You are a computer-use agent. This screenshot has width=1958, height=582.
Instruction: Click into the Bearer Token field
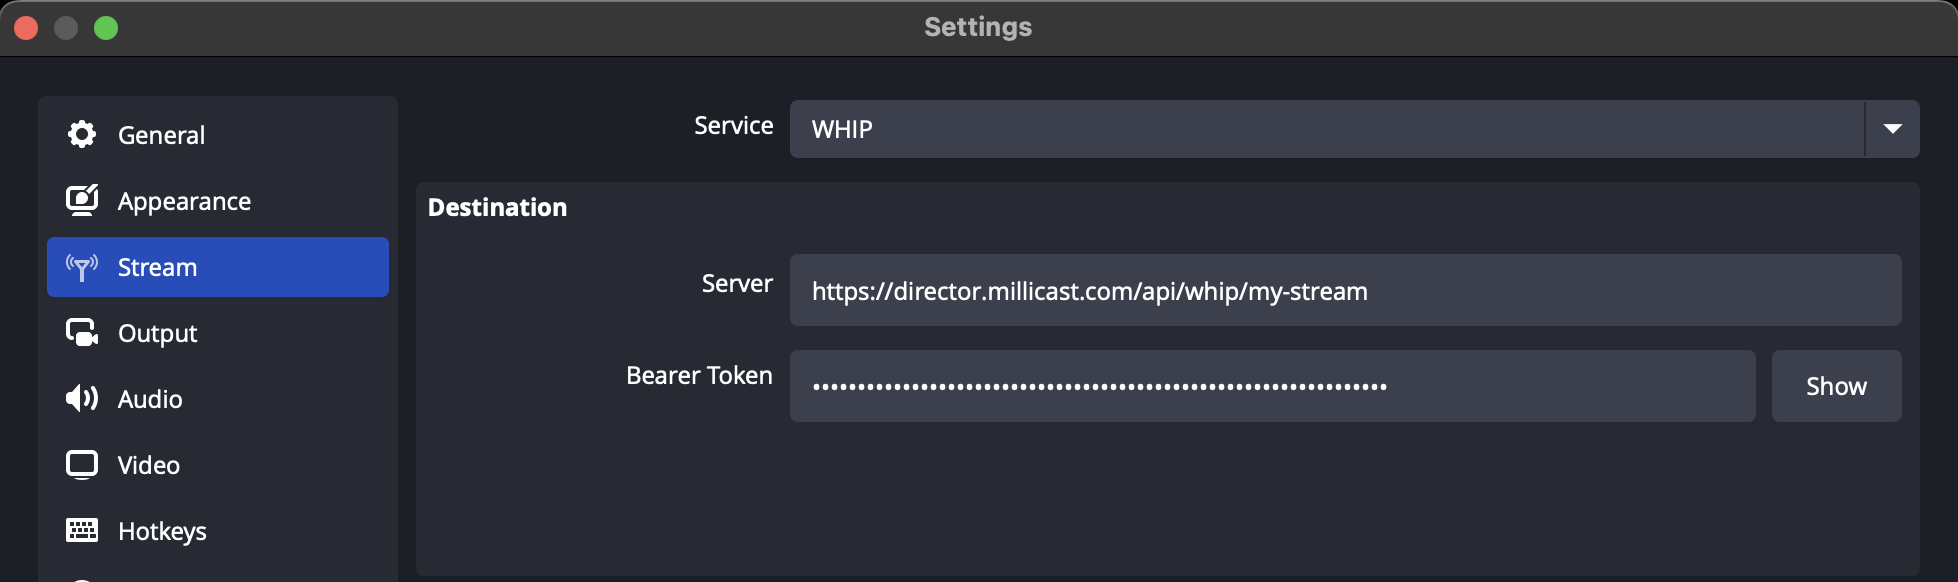1272,386
